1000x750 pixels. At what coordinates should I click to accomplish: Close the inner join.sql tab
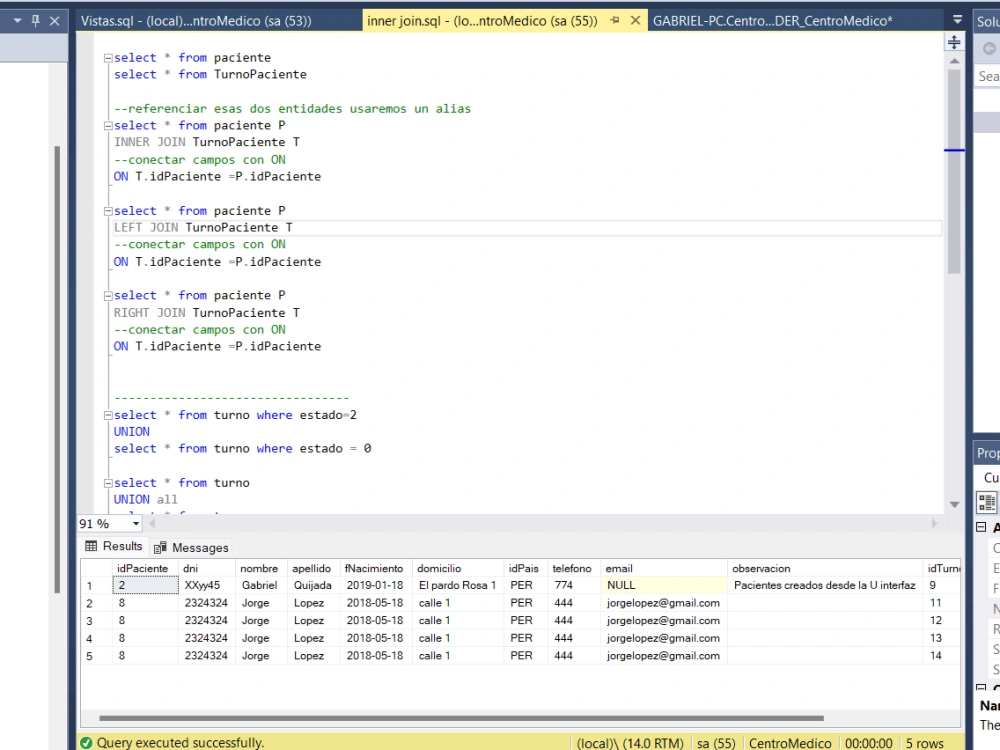point(635,21)
